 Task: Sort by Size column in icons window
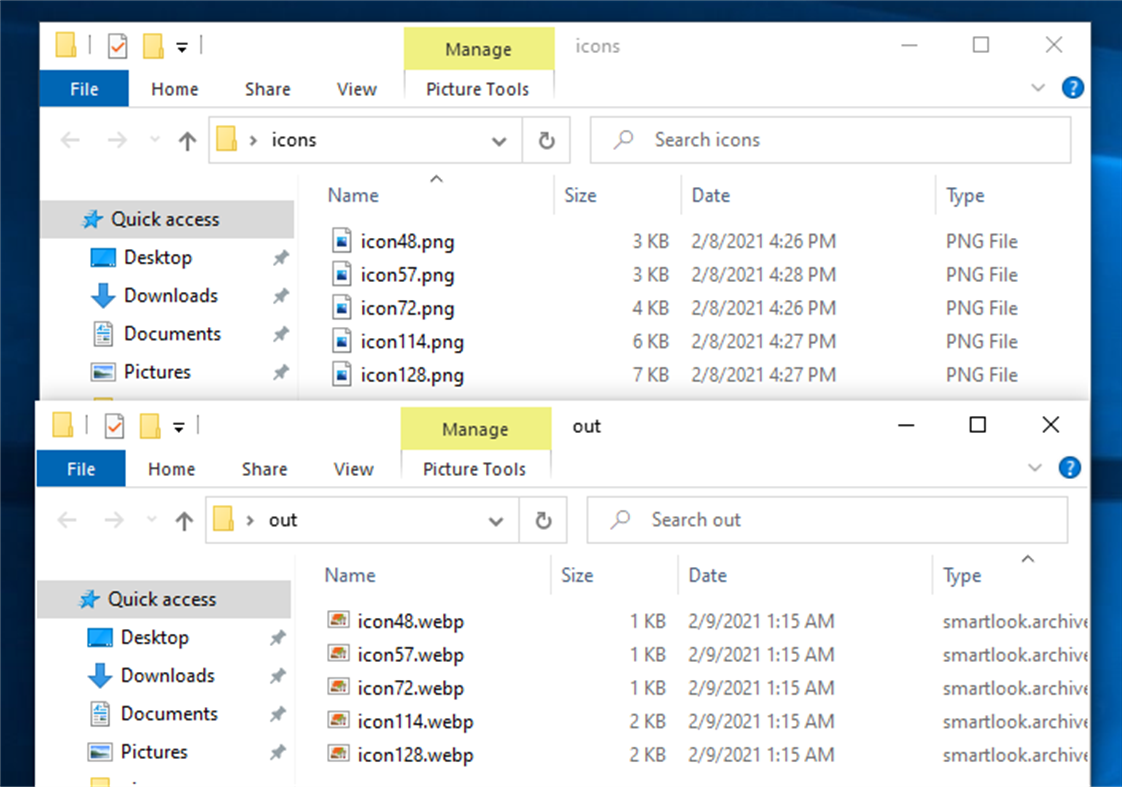pyautogui.click(x=618, y=195)
